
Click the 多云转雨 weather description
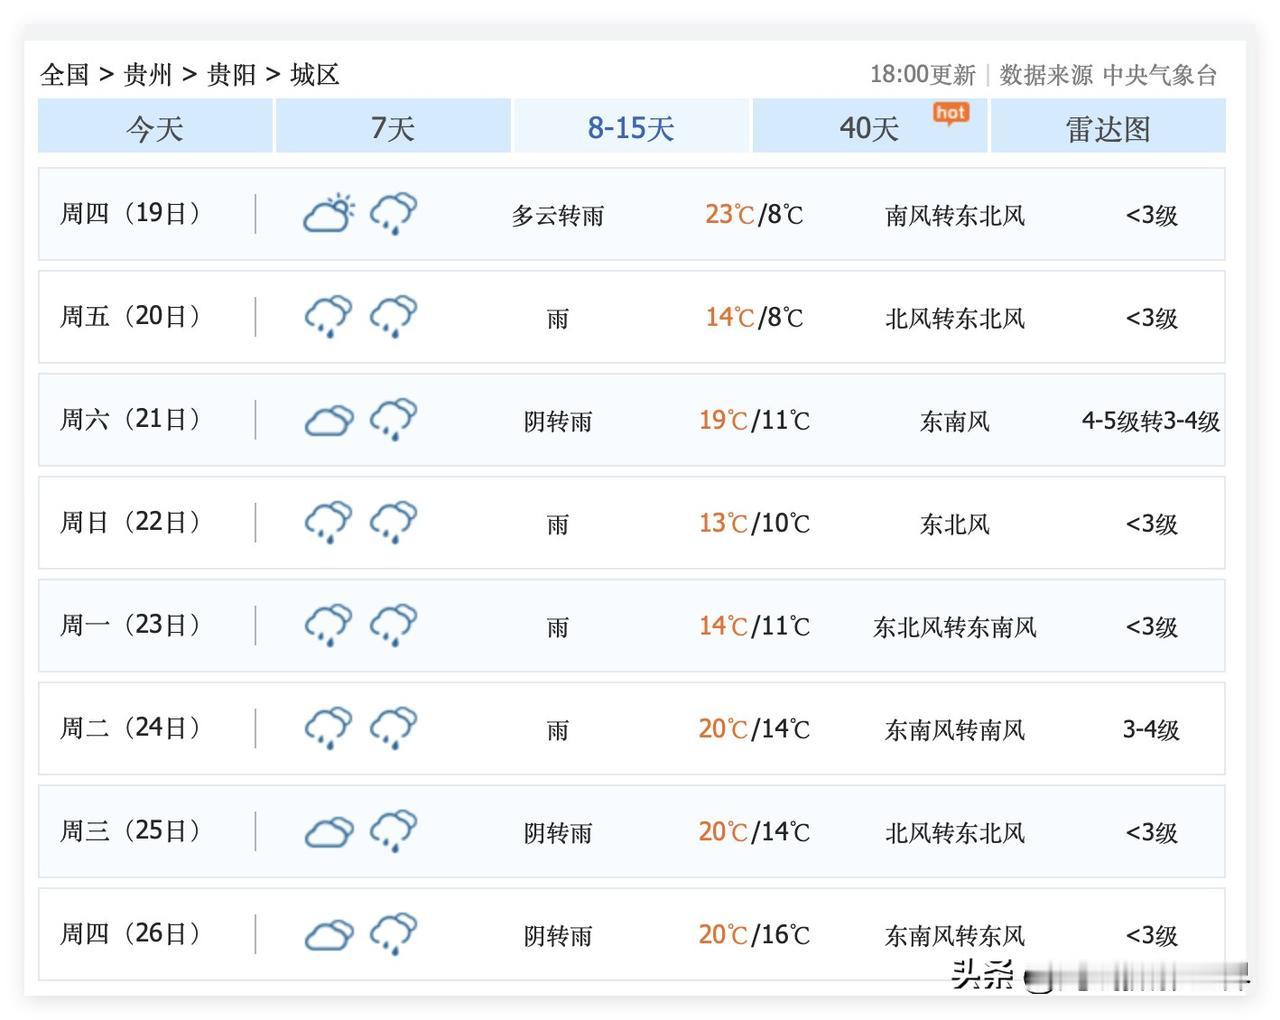558,215
